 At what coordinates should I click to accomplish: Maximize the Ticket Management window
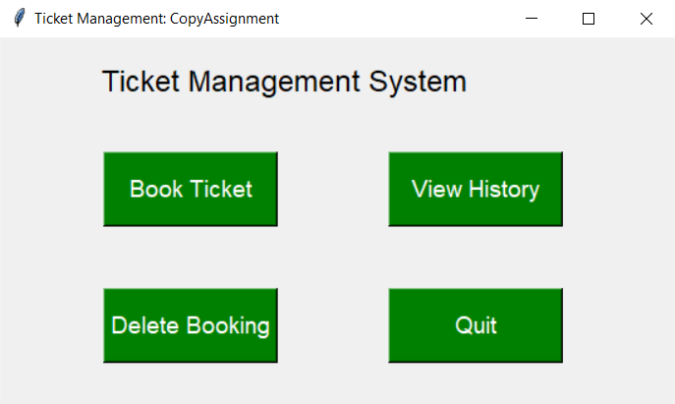click(x=588, y=19)
